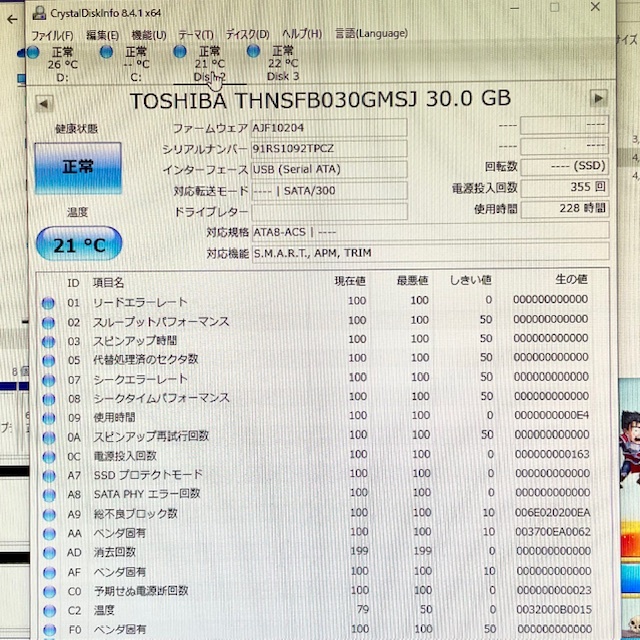Open the ディスク(D) menu
The width and height of the screenshot is (640, 640).
pyautogui.click(x=247, y=34)
